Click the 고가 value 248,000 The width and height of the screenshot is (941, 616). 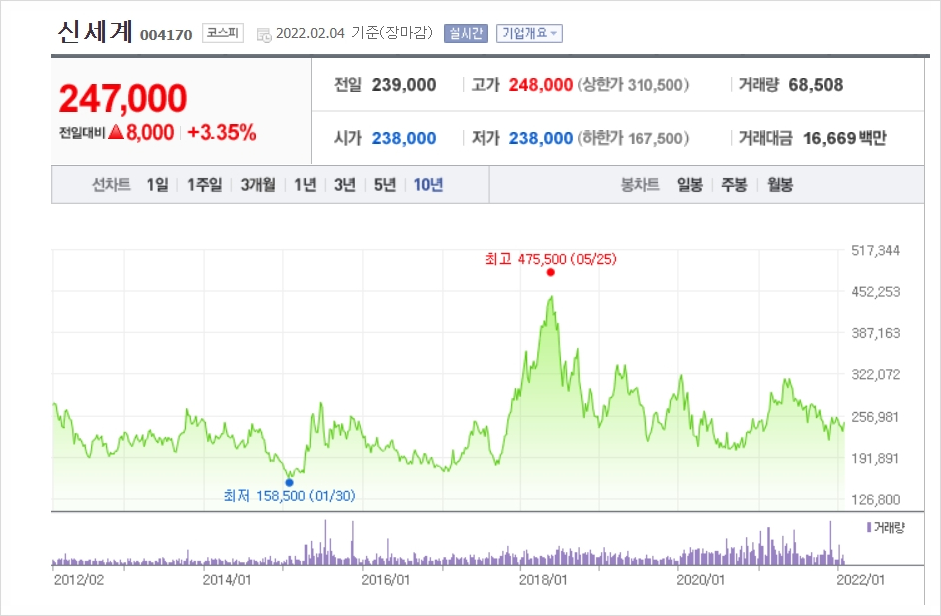tap(541, 85)
